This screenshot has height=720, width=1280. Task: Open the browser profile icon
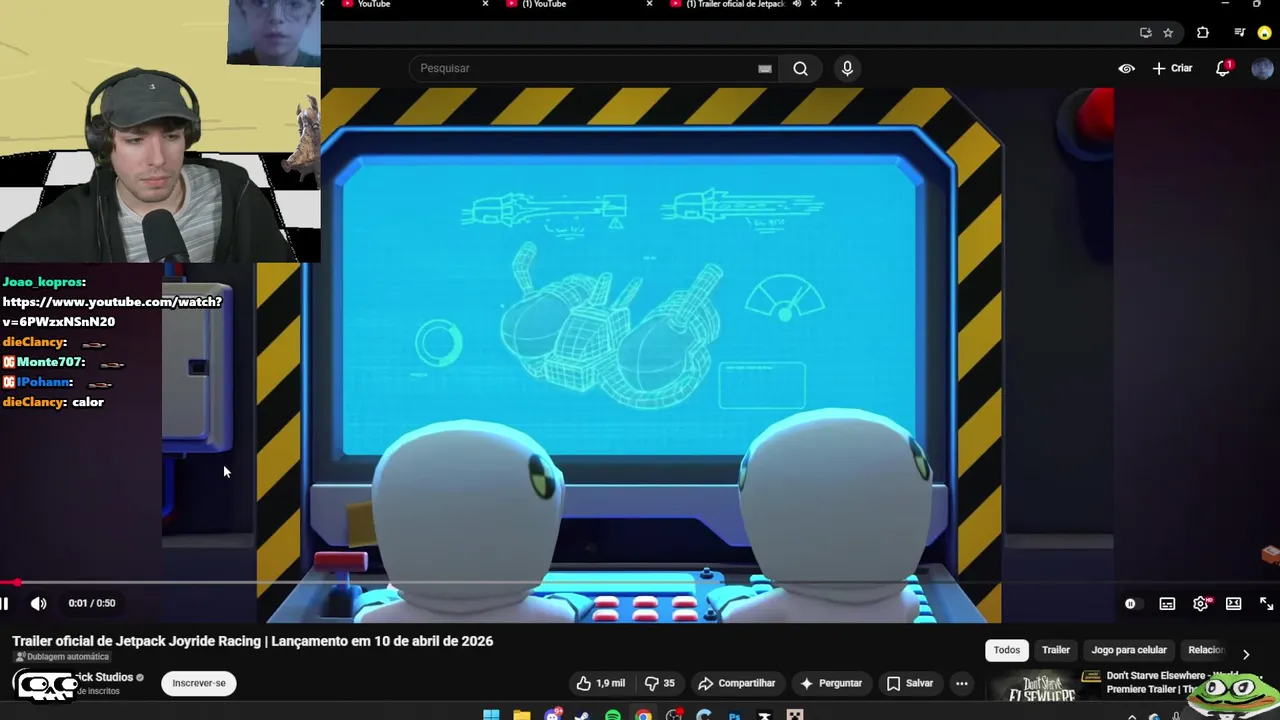1265,33
